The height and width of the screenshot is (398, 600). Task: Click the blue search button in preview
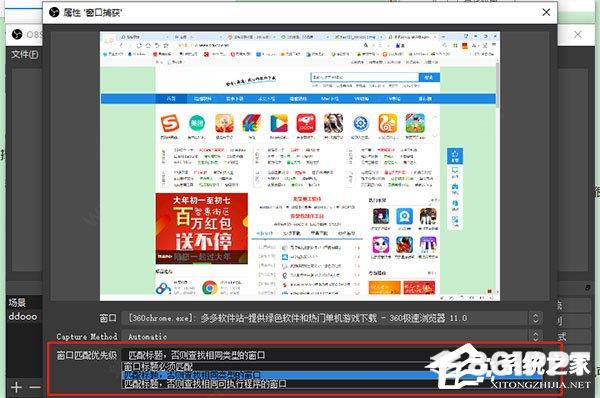(429, 77)
